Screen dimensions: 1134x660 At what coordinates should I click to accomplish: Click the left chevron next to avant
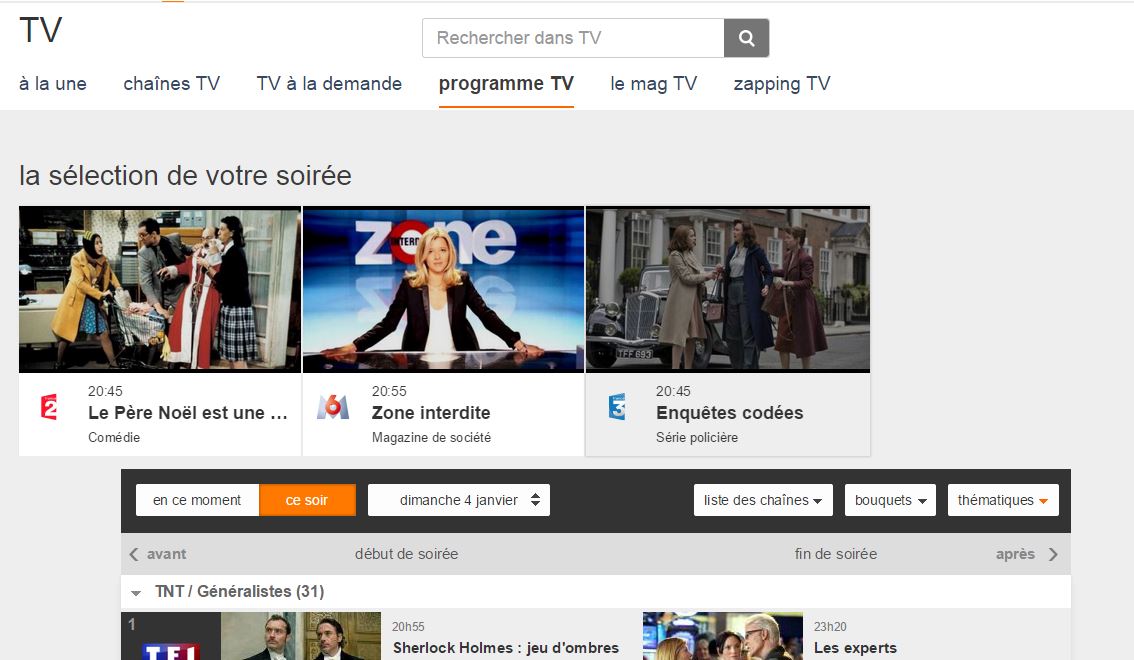click(134, 554)
